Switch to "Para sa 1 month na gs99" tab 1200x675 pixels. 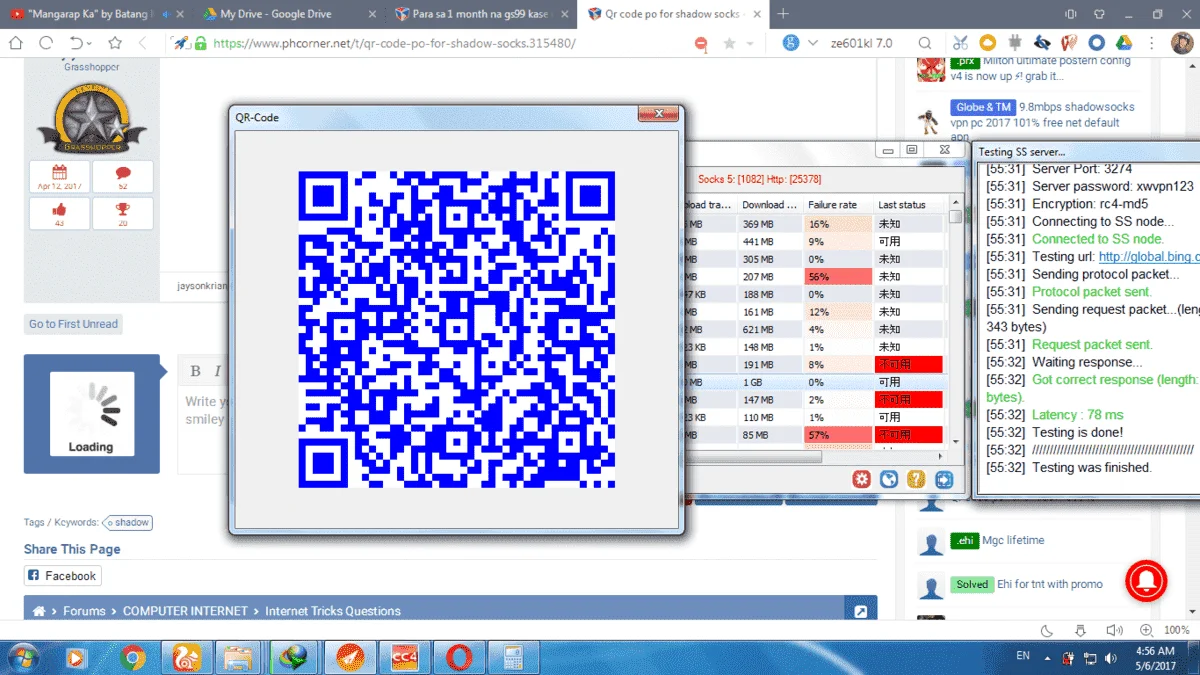[483, 14]
